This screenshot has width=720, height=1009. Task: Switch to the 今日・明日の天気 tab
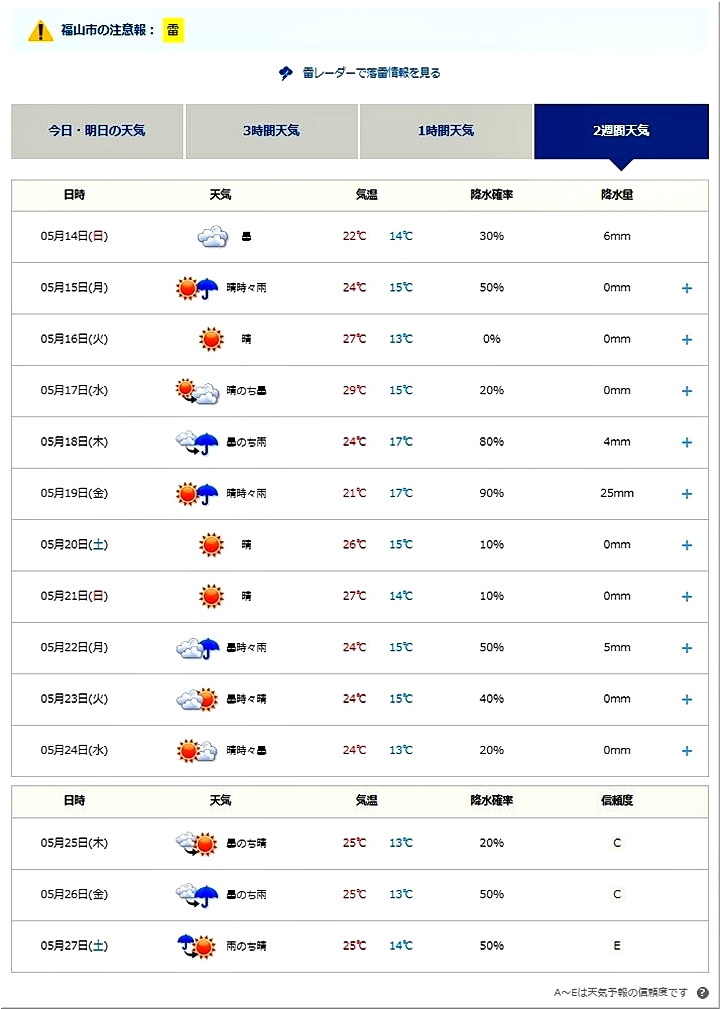(97, 131)
